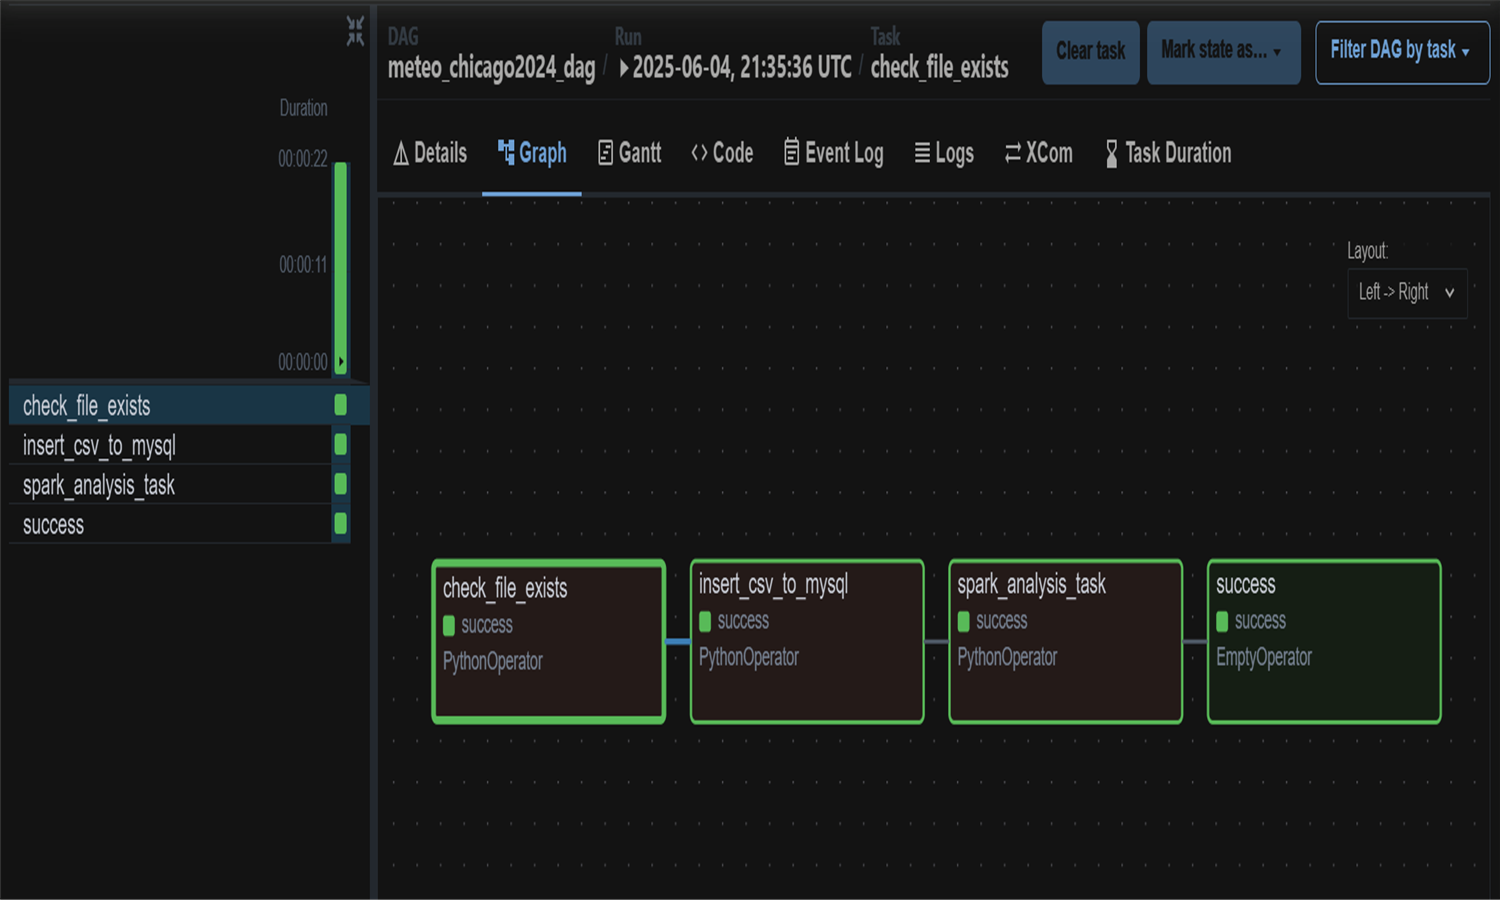Open the Filter DAG by task dropdown

1401,51
